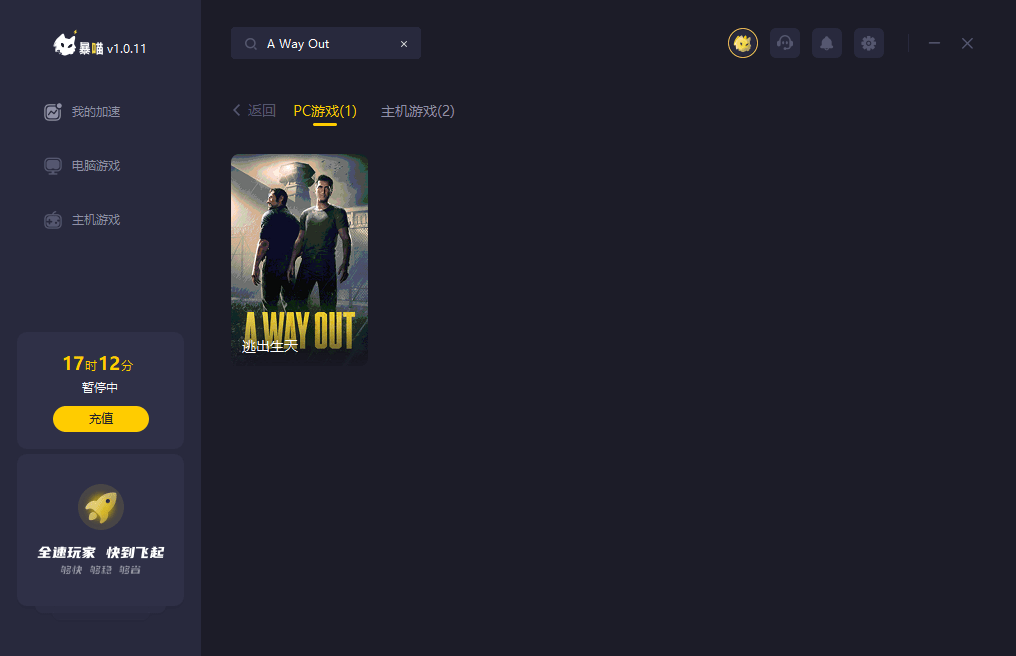Click the 全速玩家 快到飞起 banner text
Viewport: 1016px width, 656px height.
101,552
